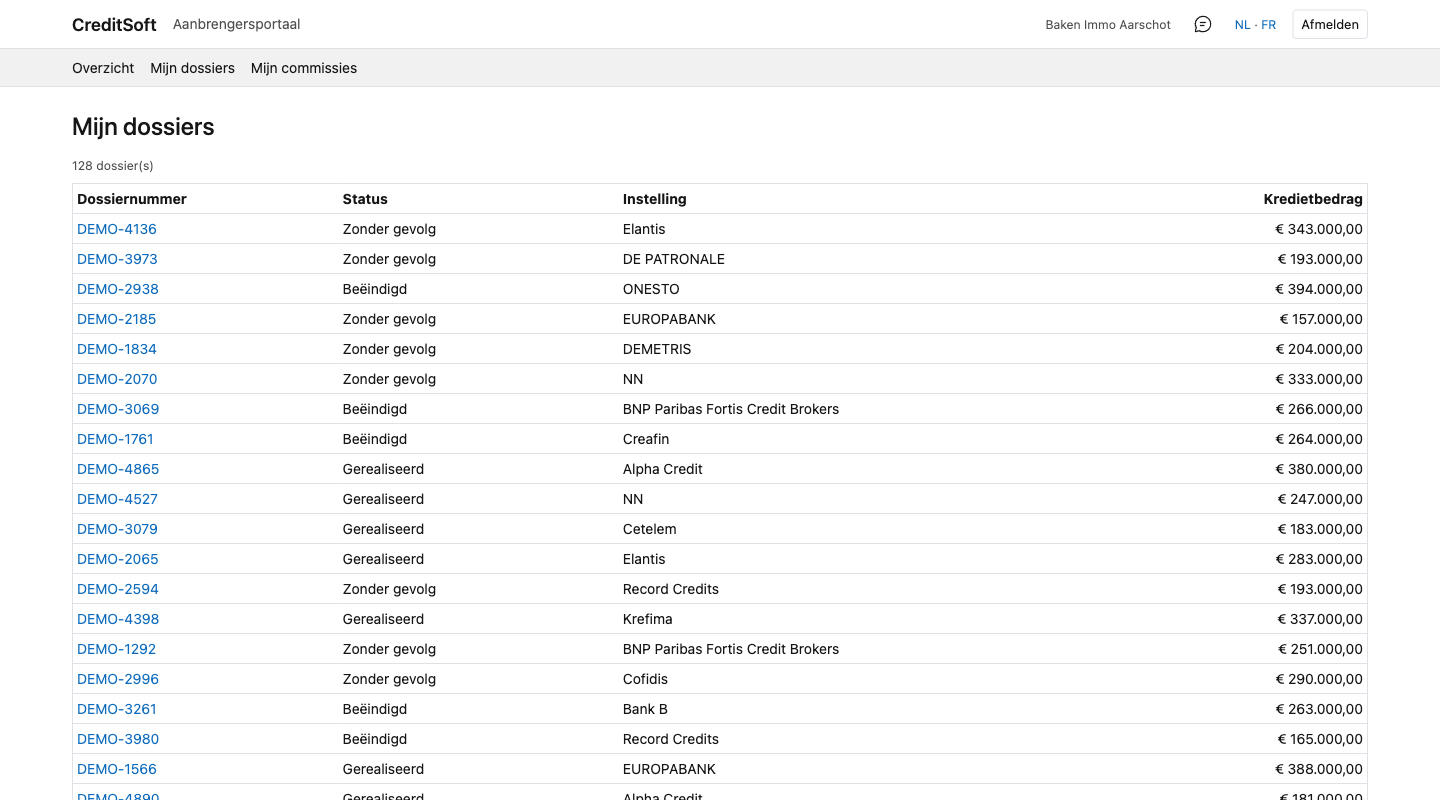Open dossier DEMO-2185
Viewport: 1440px width, 800px height.
116,319
